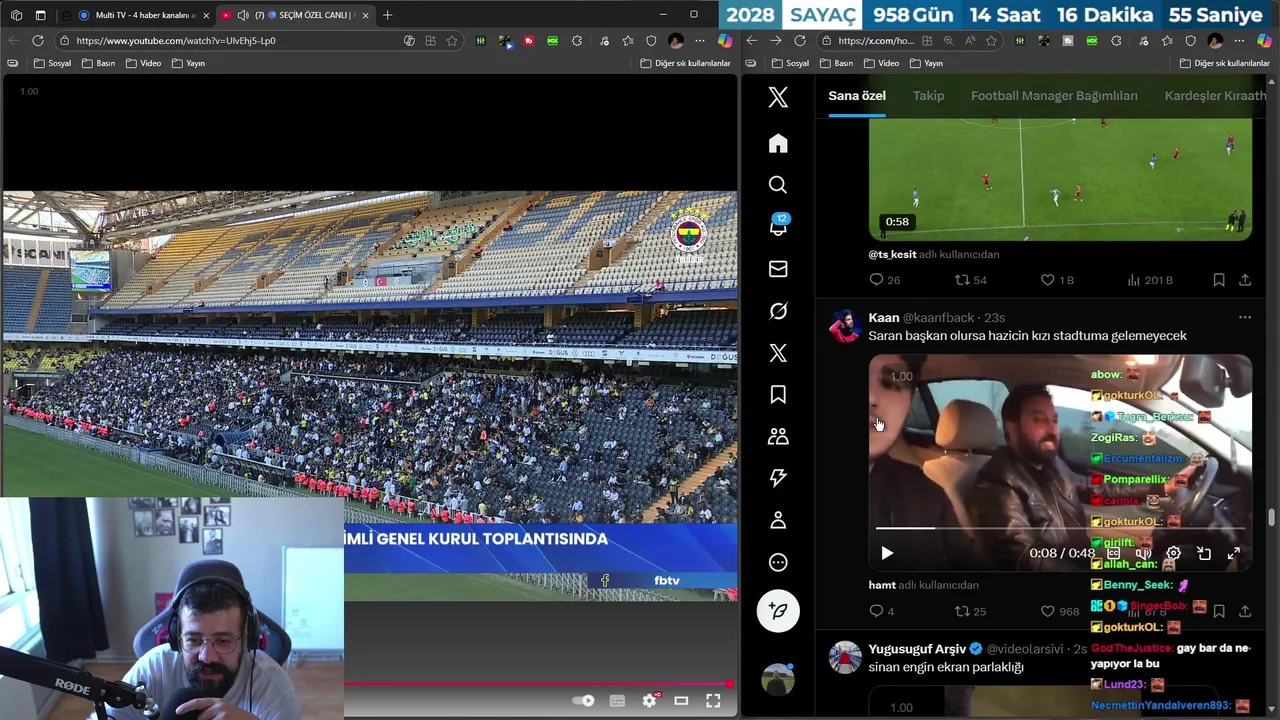Like the post with 1 B likes
1280x720 pixels.
click(x=1057, y=280)
